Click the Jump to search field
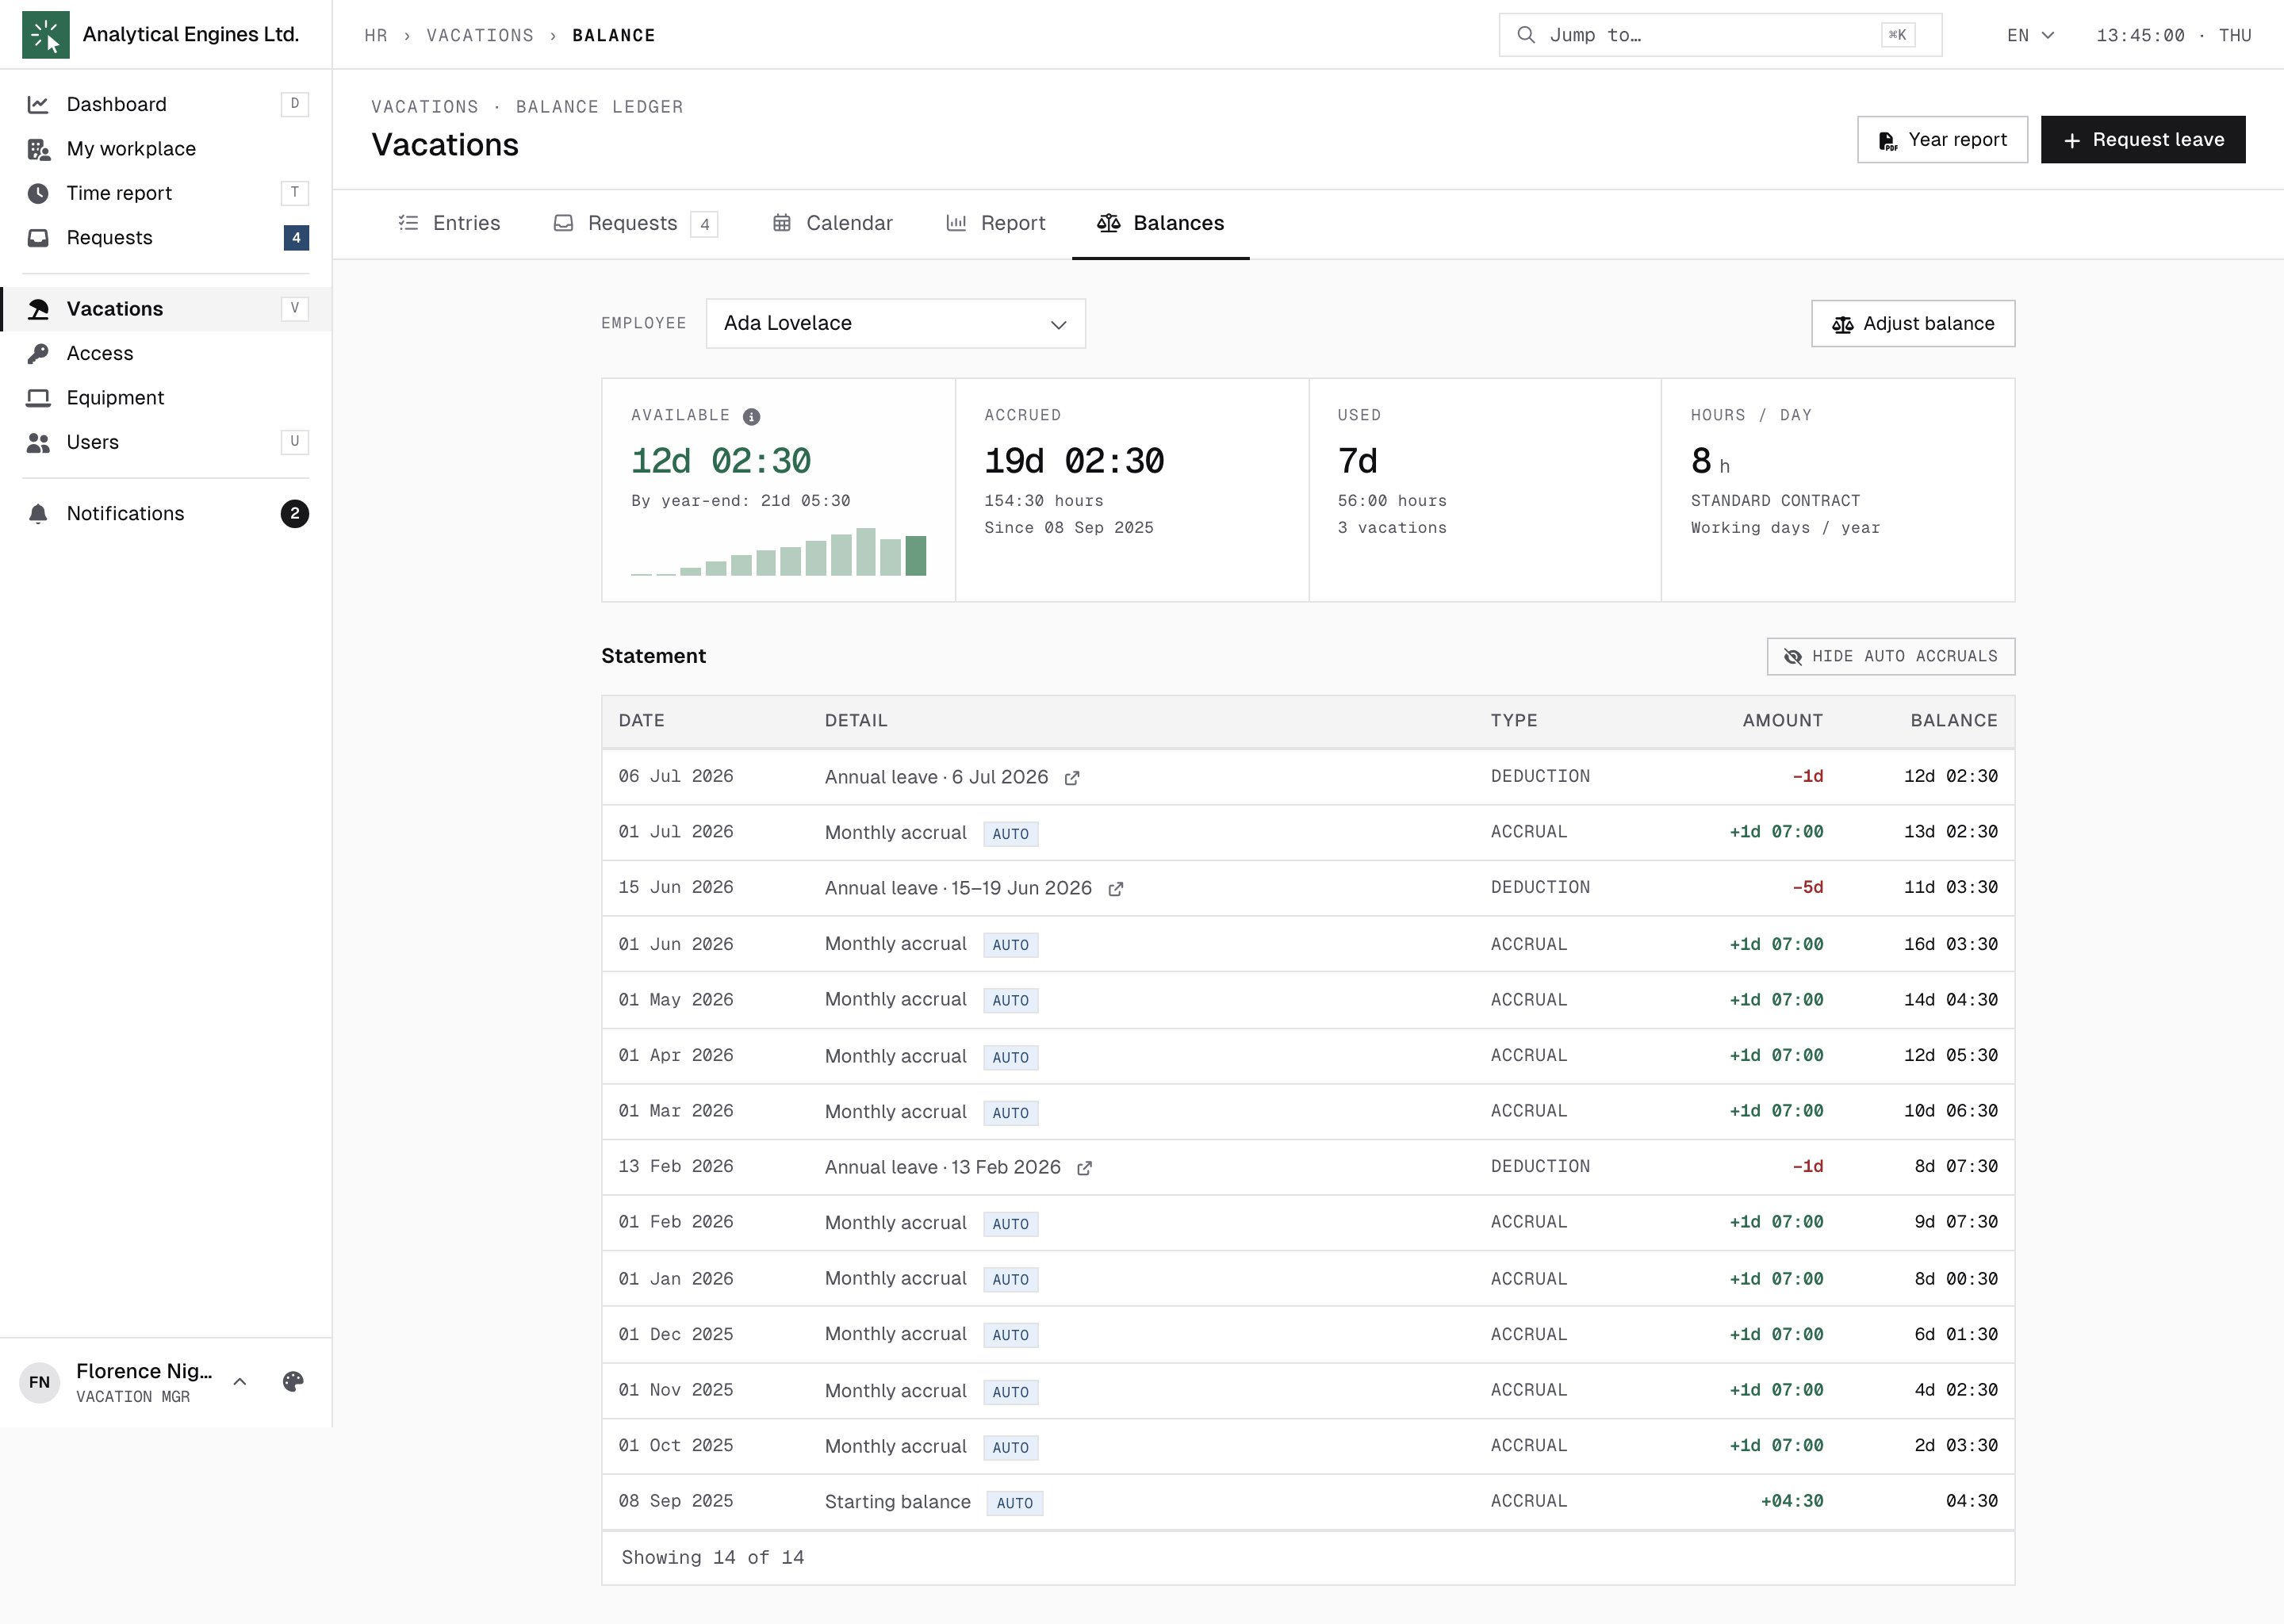Screen dimensions: 2284x1624 (x=1720, y=35)
